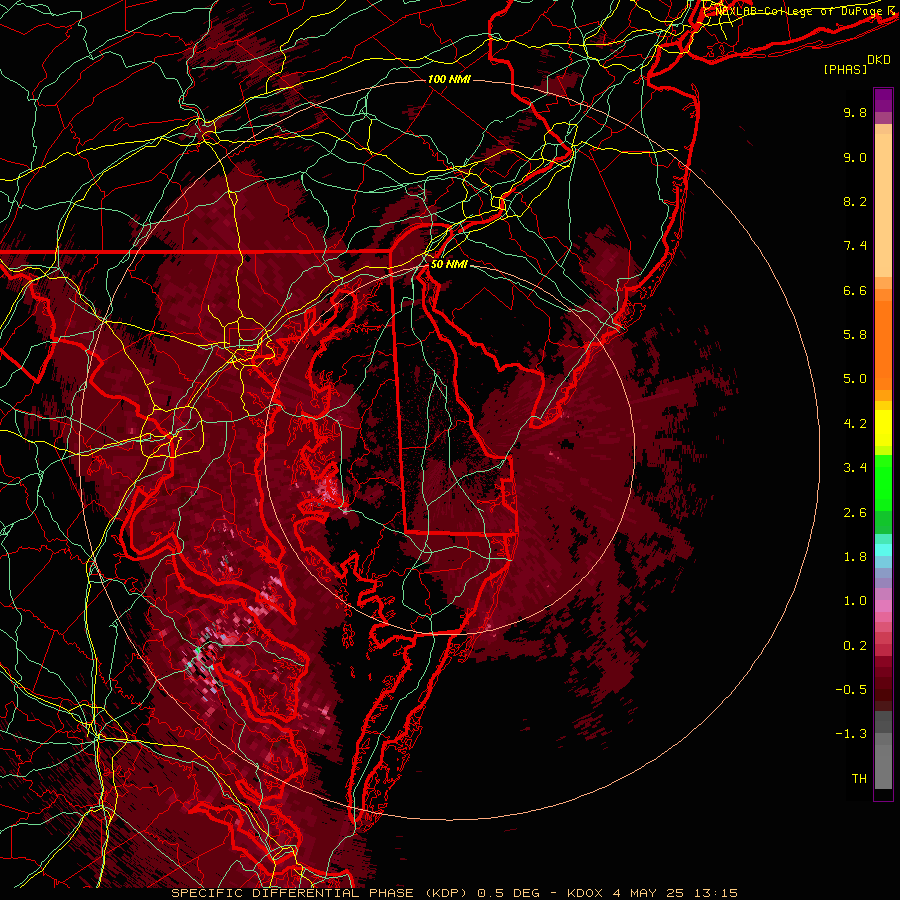Click the 5.0 legend value
Viewport: 900px width, 900px height.
[855, 379]
